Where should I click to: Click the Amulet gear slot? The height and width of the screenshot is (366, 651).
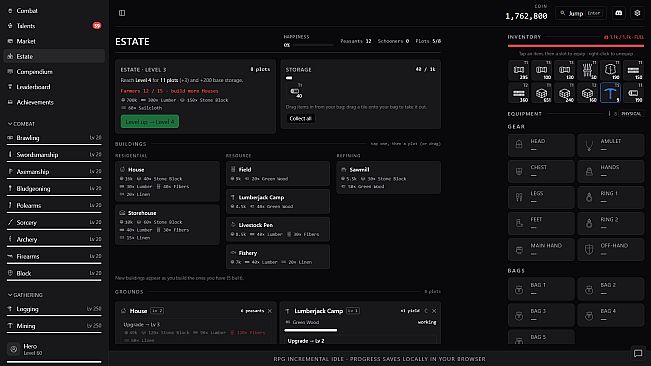pyautogui.click(x=611, y=145)
